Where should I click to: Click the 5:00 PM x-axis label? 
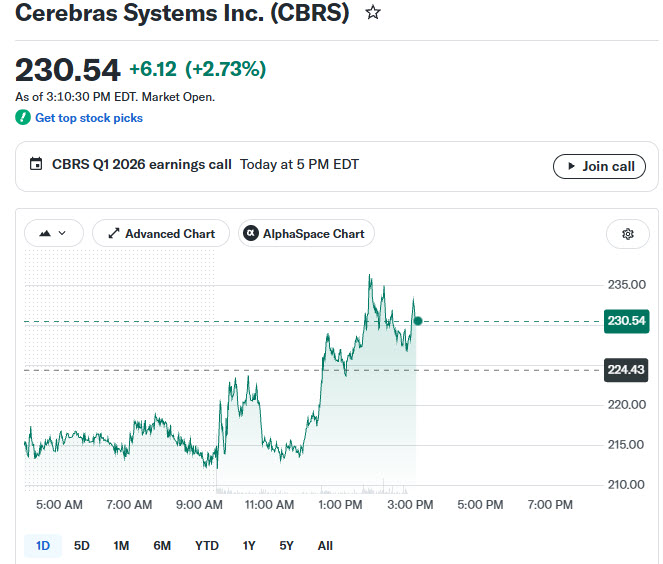(x=480, y=504)
